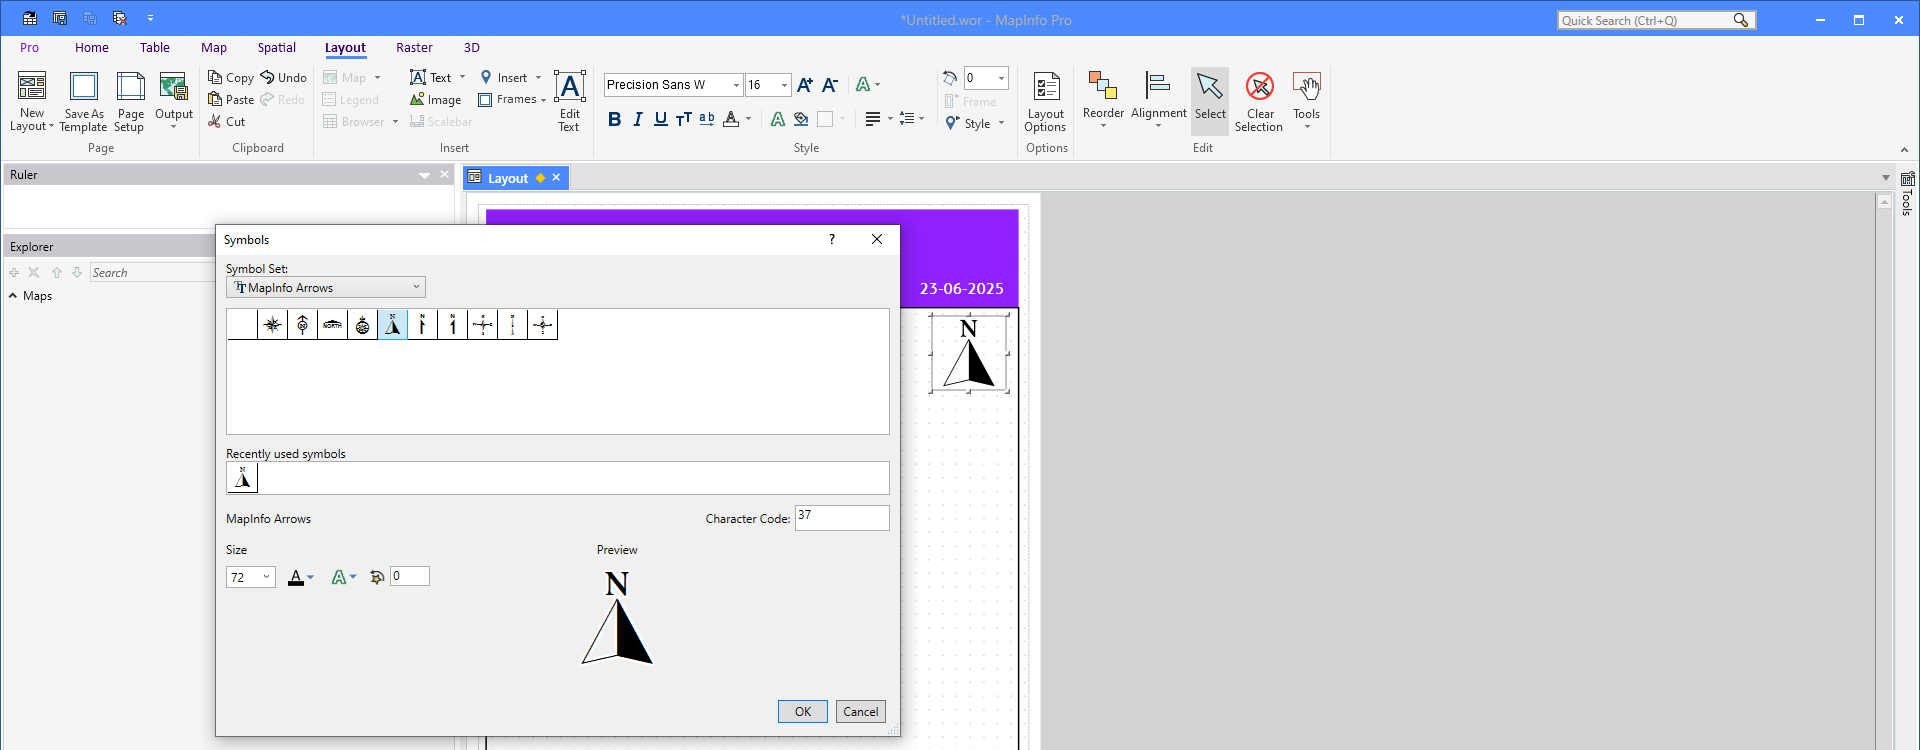Switch to the Home tab
Image resolution: width=1920 pixels, height=750 pixels.
pos(92,47)
